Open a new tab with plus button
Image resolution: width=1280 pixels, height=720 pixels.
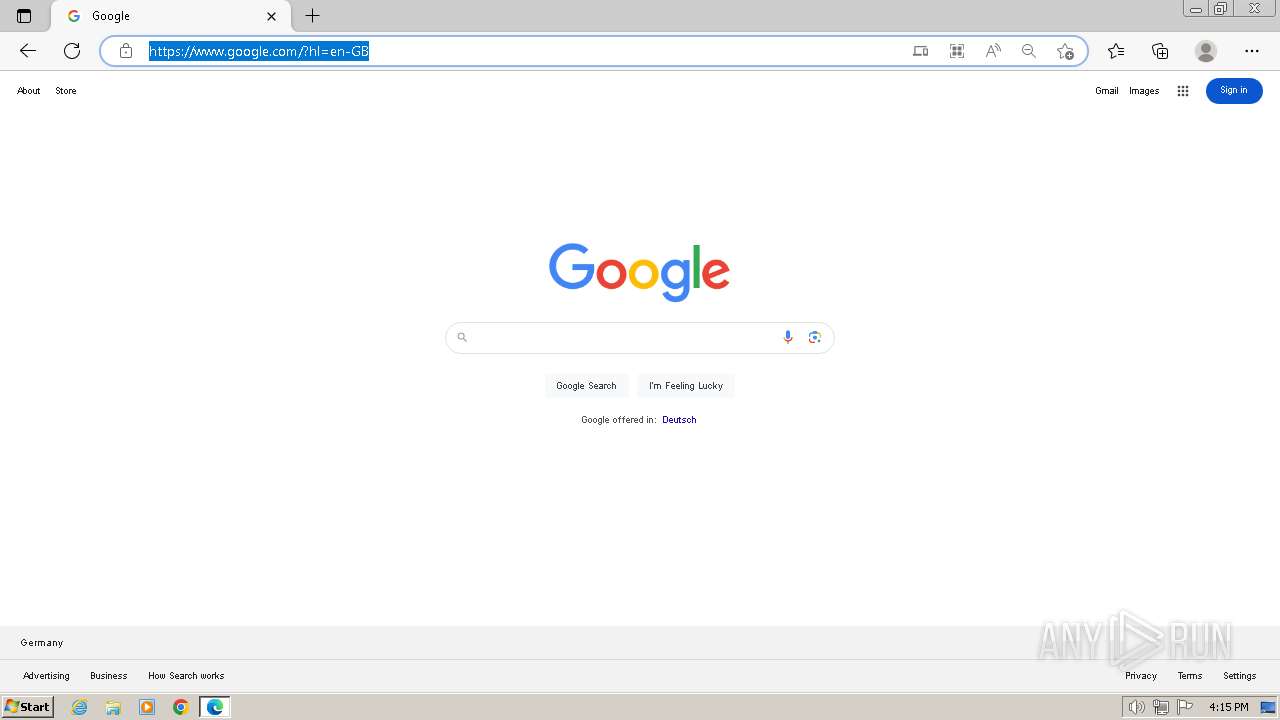(313, 16)
